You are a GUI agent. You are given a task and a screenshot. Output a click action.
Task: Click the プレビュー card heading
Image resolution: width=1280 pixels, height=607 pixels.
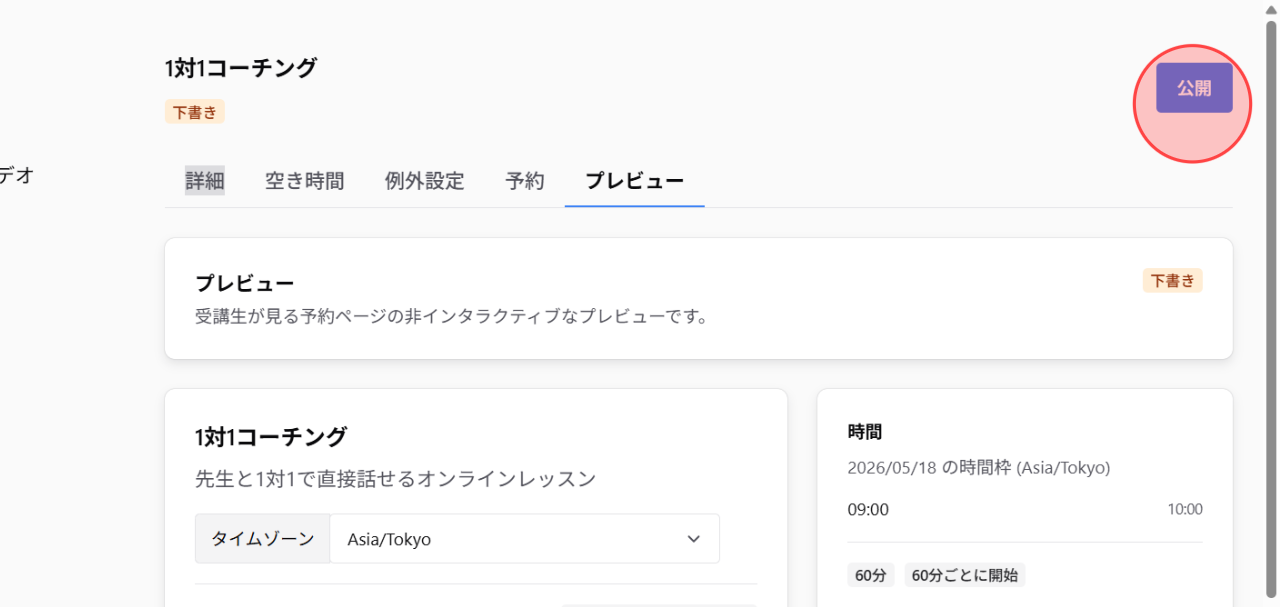[244, 284]
